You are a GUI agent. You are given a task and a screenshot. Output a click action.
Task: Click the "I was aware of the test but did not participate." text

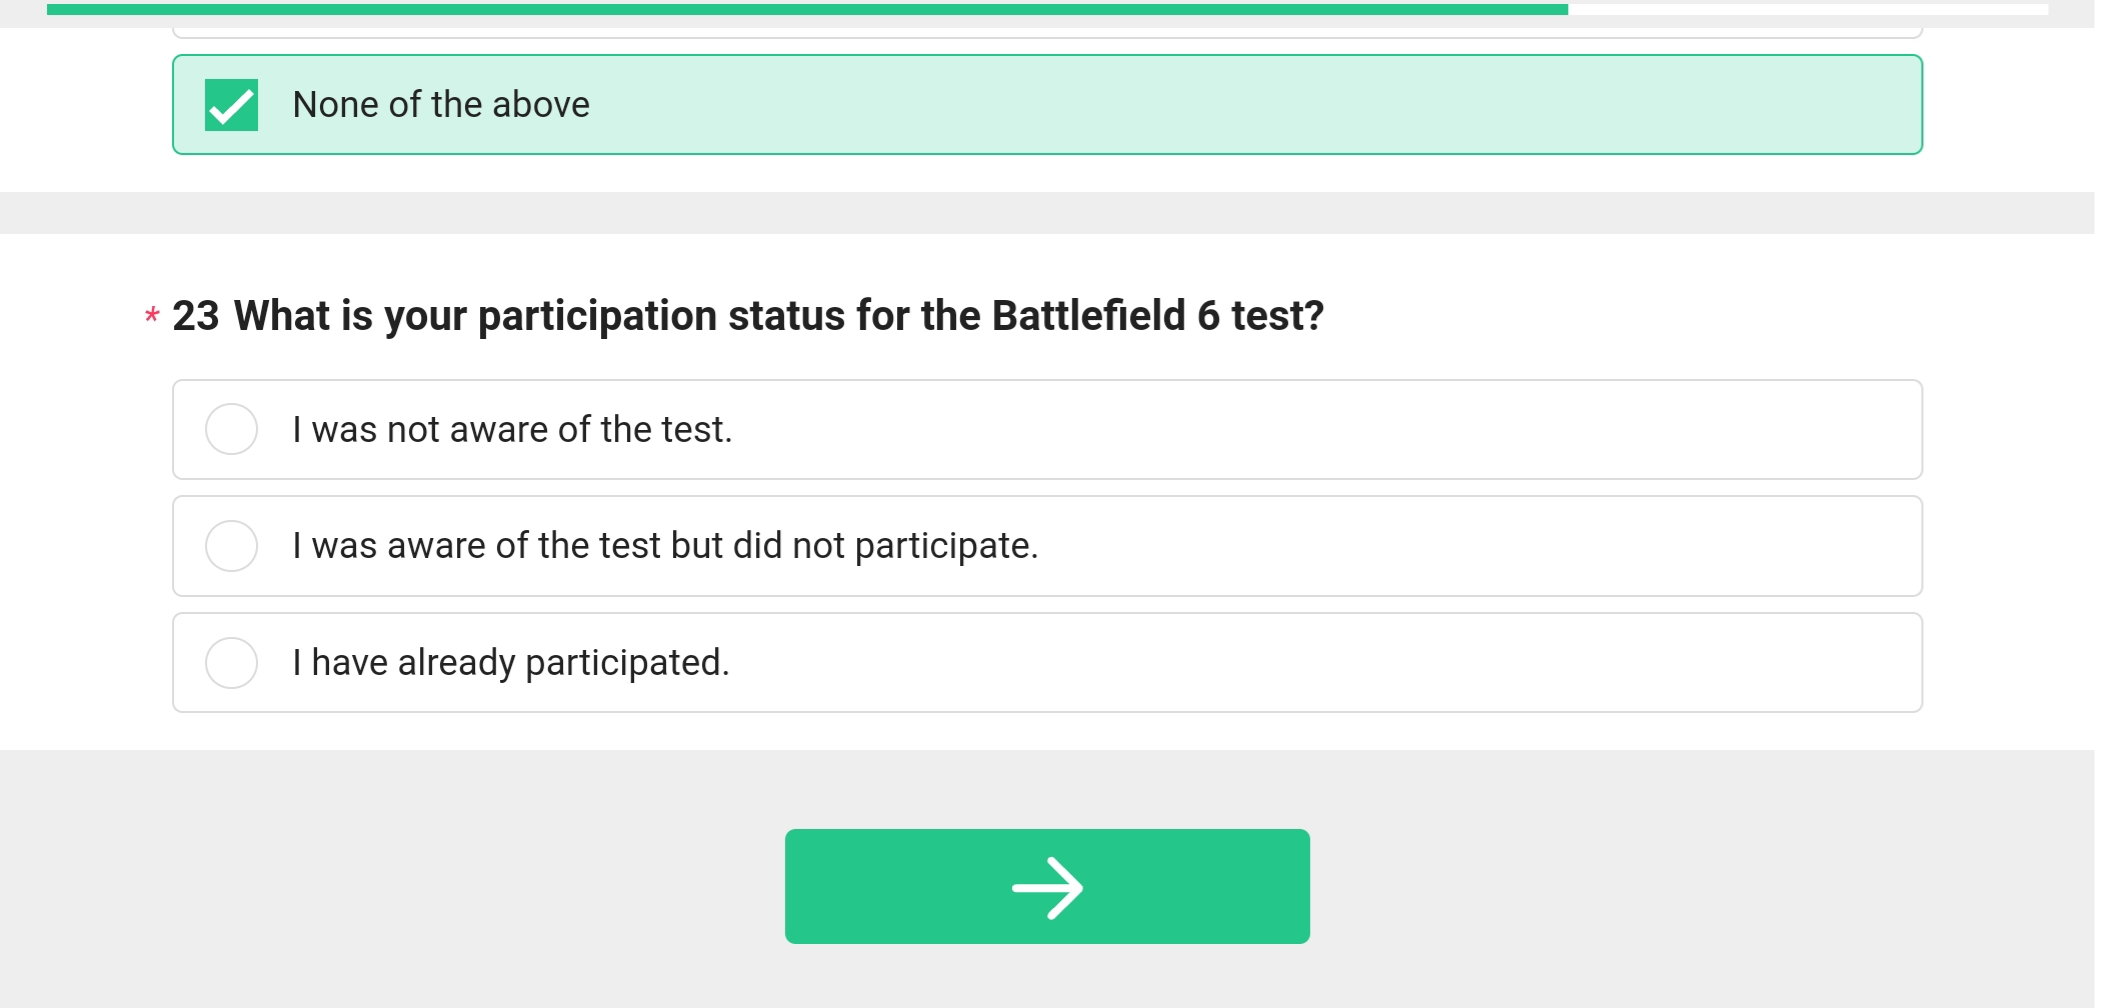click(x=665, y=546)
